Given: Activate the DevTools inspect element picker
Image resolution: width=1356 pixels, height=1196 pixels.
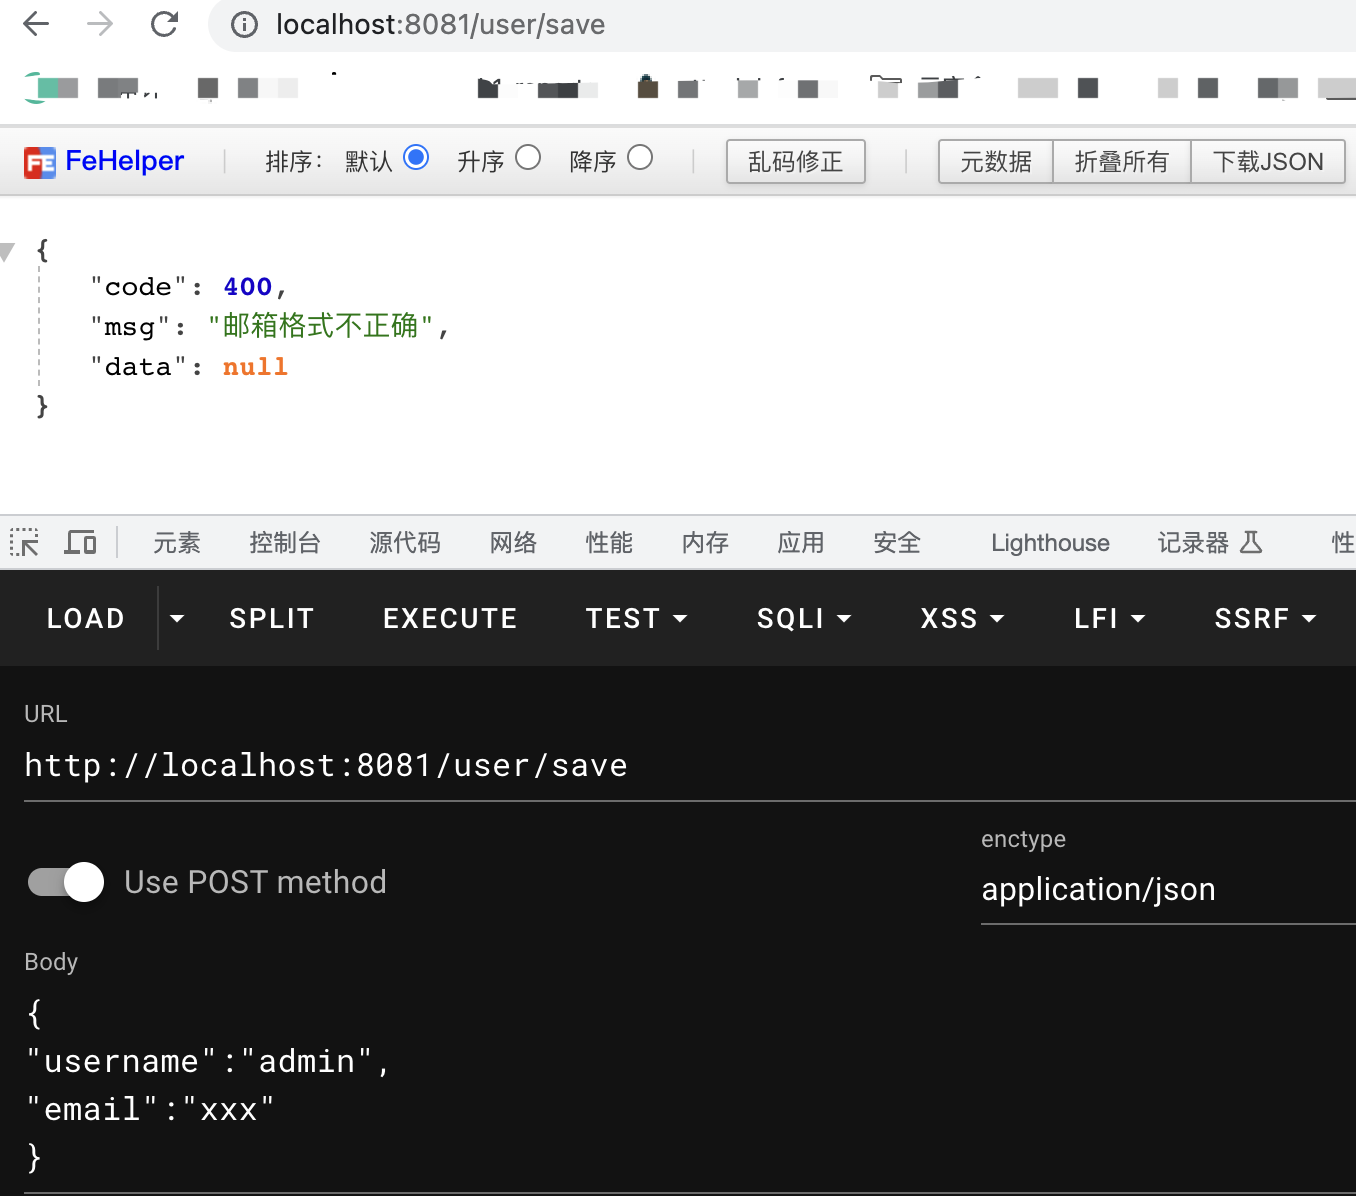Looking at the screenshot, I should coord(24,543).
